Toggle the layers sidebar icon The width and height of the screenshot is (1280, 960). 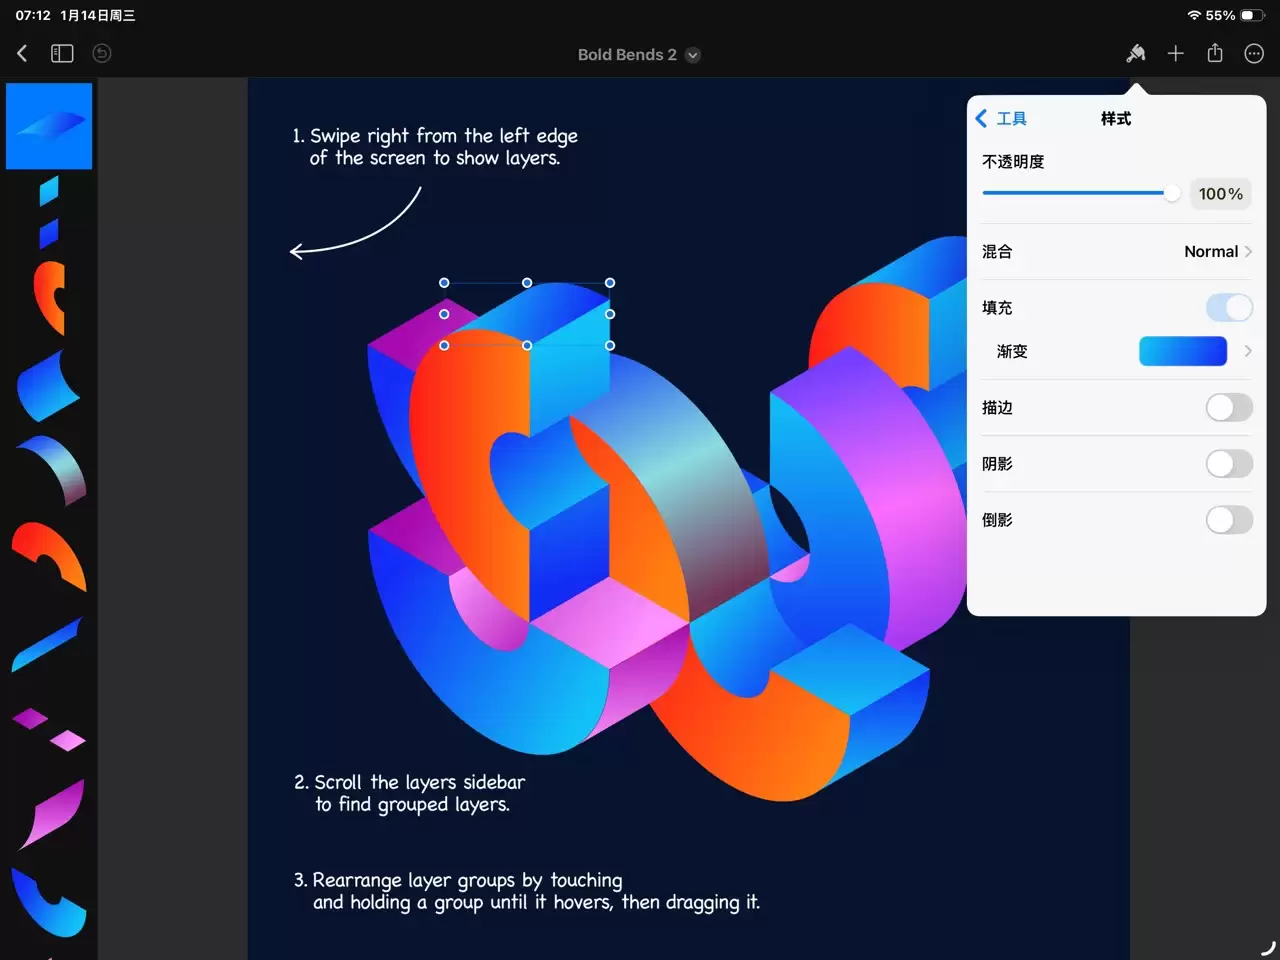click(61, 53)
